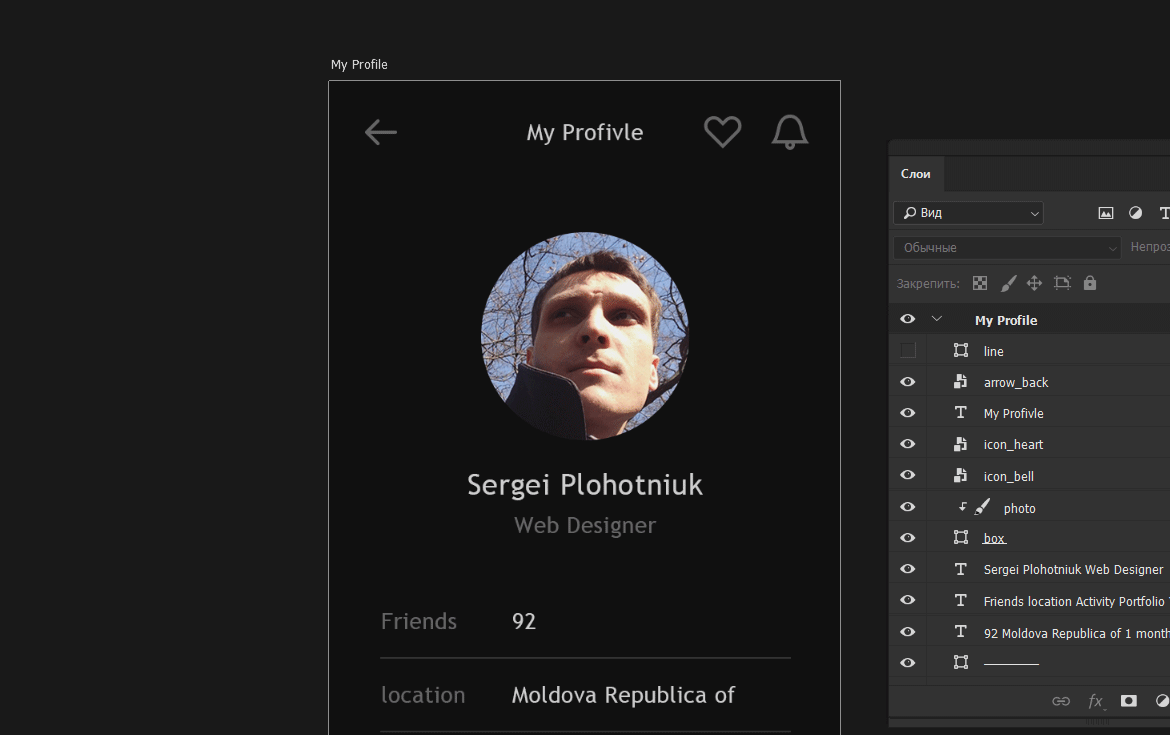Enable lock image pixels (brush icon)
Viewport: 1170px width, 735px height.
(x=1008, y=283)
